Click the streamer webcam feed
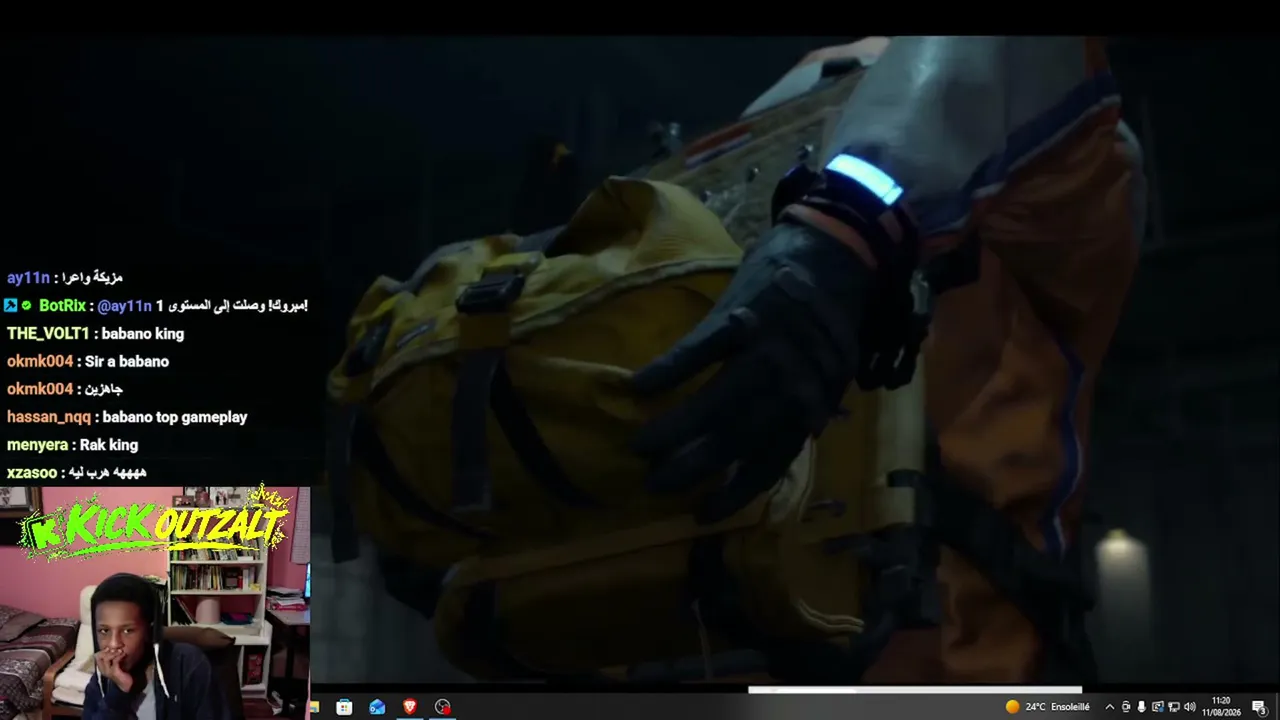 click(x=155, y=603)
